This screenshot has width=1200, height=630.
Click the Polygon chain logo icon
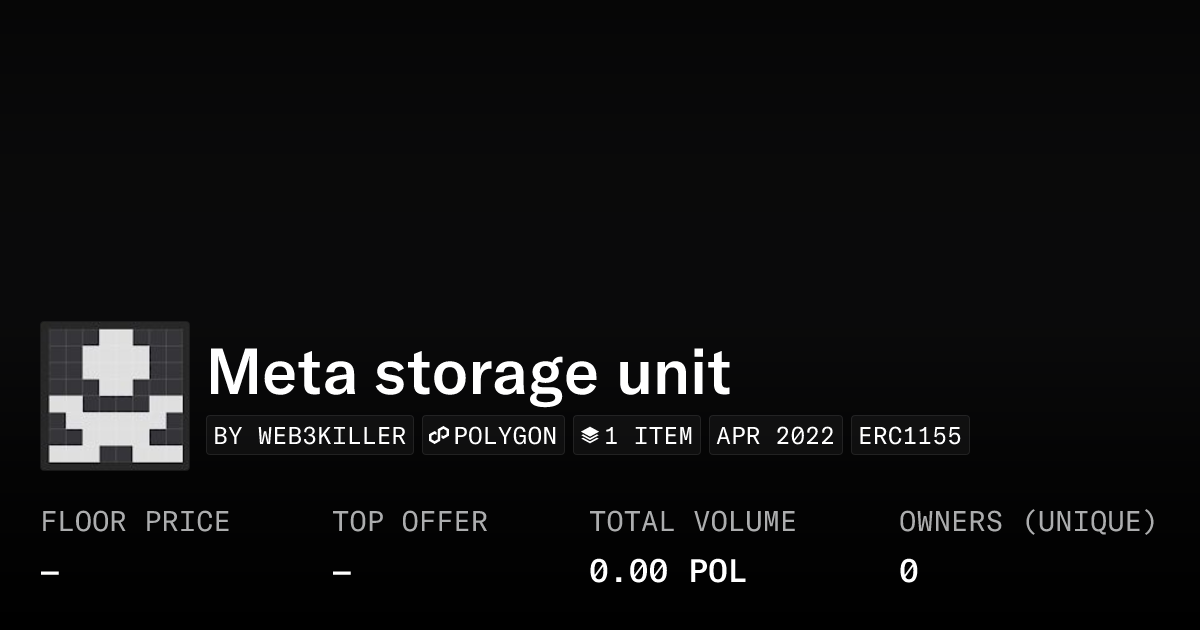(439, 436)
